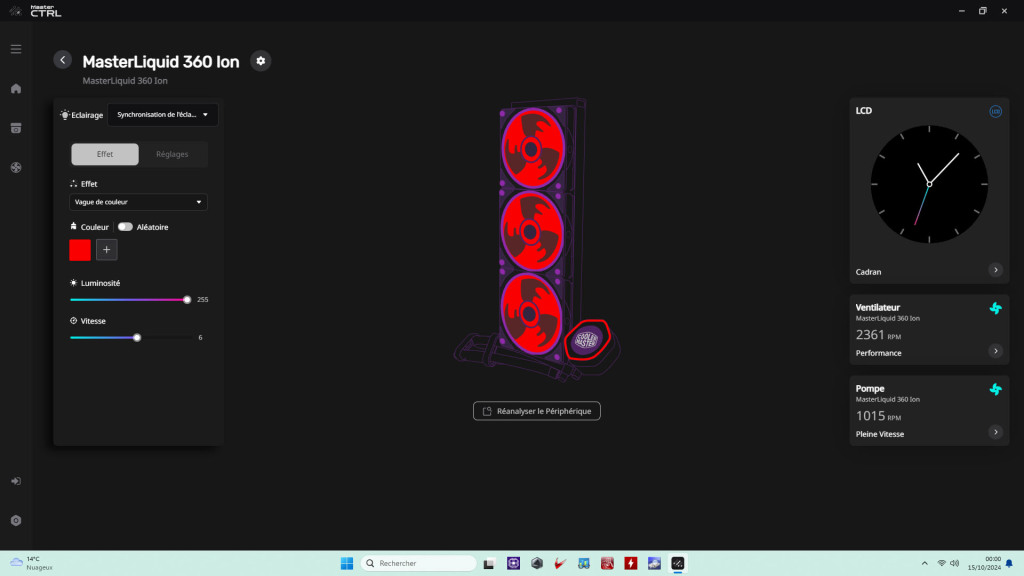Show hidden system tray icons
Viewport: 1024px width, 576px height.
(x=924, y=563)
